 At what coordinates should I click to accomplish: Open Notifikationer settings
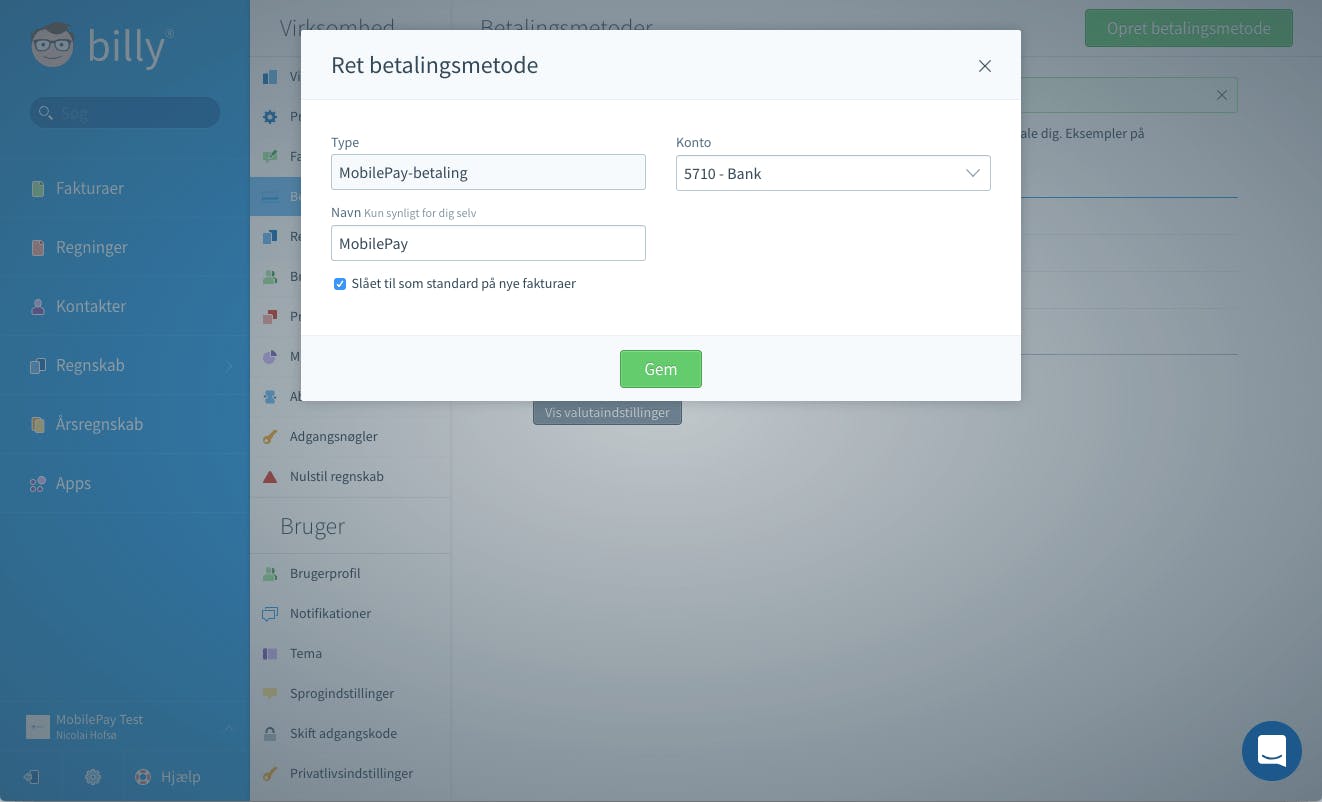(x=330, y=613)
